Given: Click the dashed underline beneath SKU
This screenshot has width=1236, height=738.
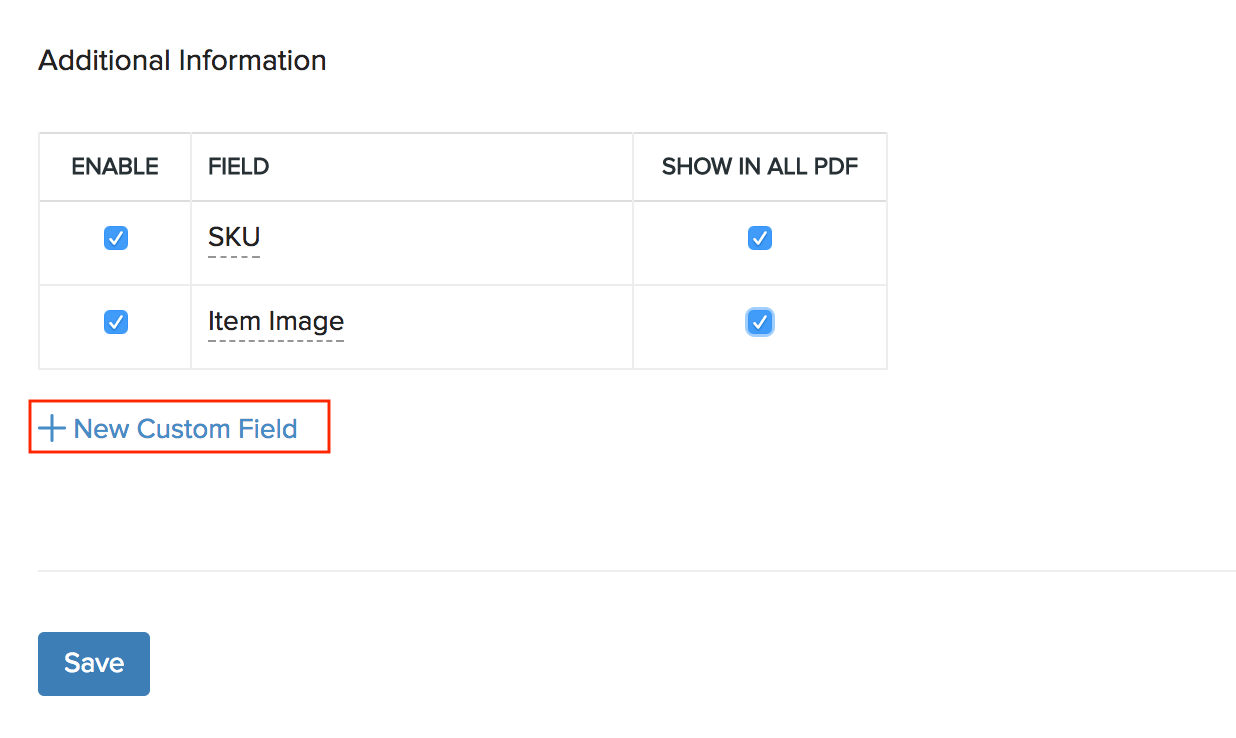Looking at the screenshot, I should click(x=234, y=257).
